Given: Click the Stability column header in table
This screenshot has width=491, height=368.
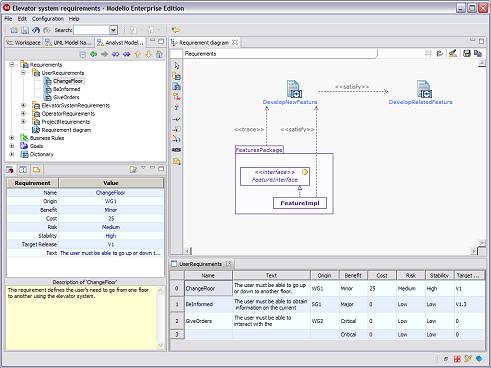Looking at the screenshot, I should click(x=439, y=275).
